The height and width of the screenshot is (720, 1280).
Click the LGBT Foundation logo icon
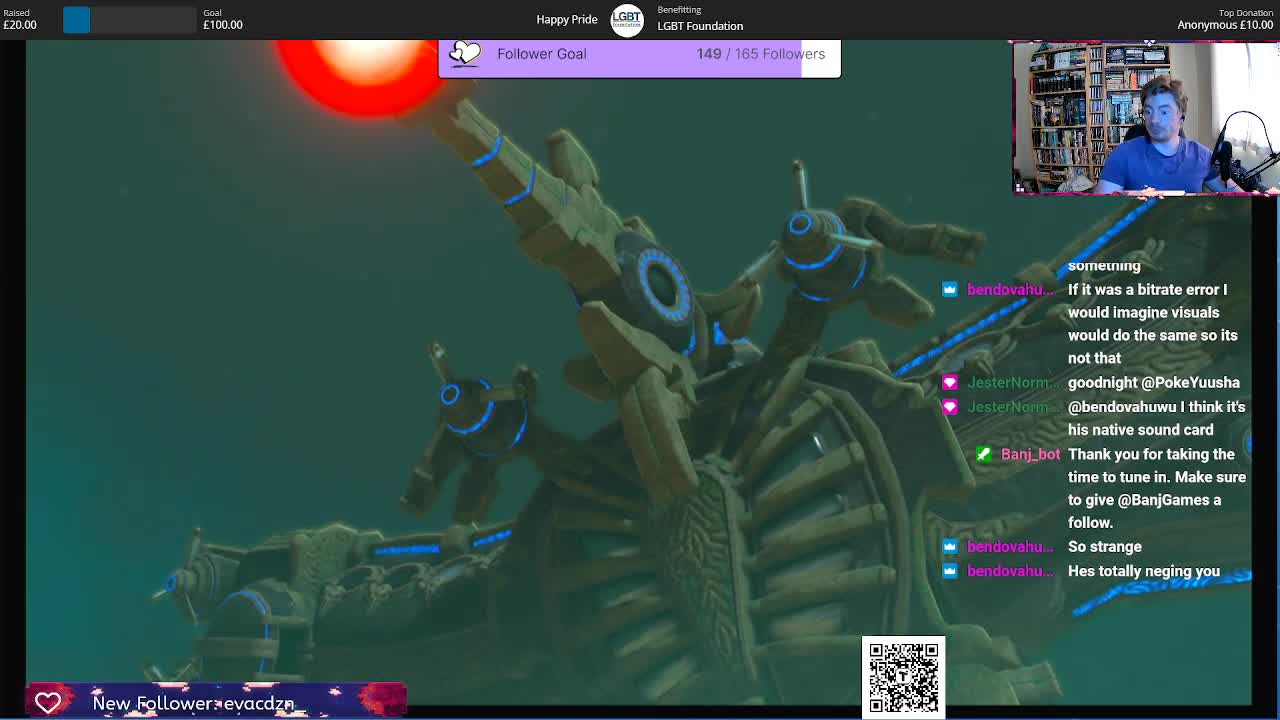tap(627, 20)
